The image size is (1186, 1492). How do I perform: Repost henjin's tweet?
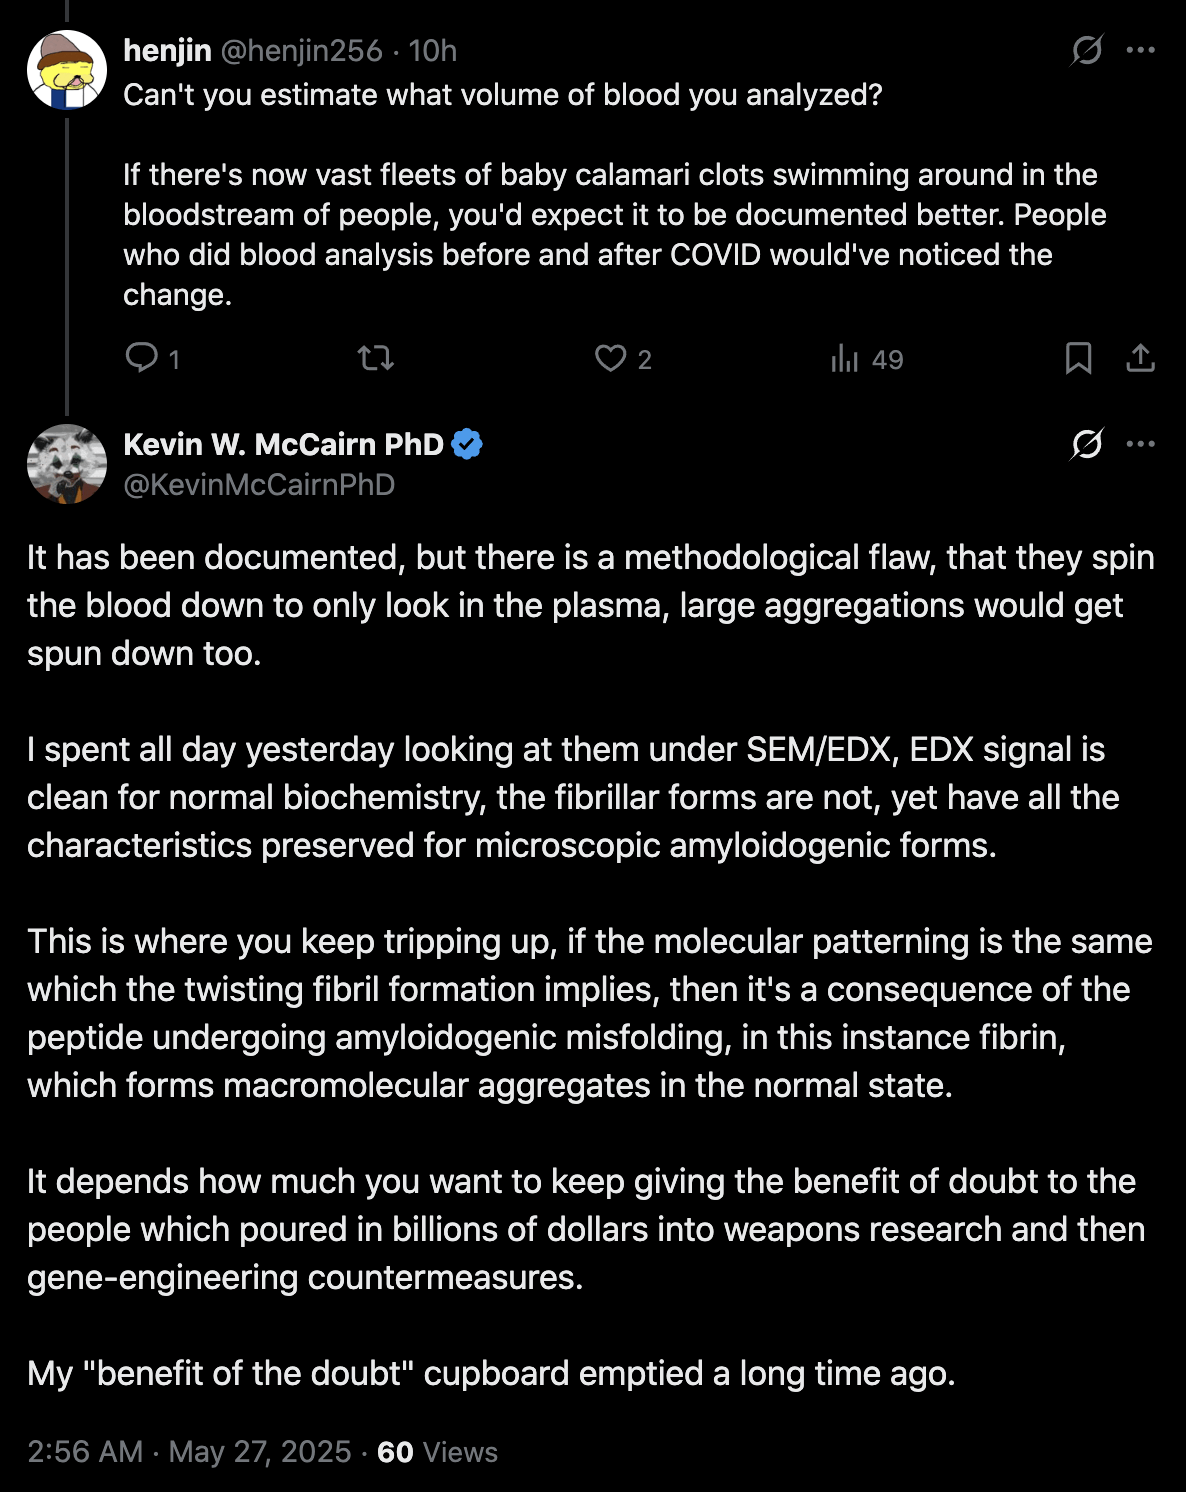point(376,358)
